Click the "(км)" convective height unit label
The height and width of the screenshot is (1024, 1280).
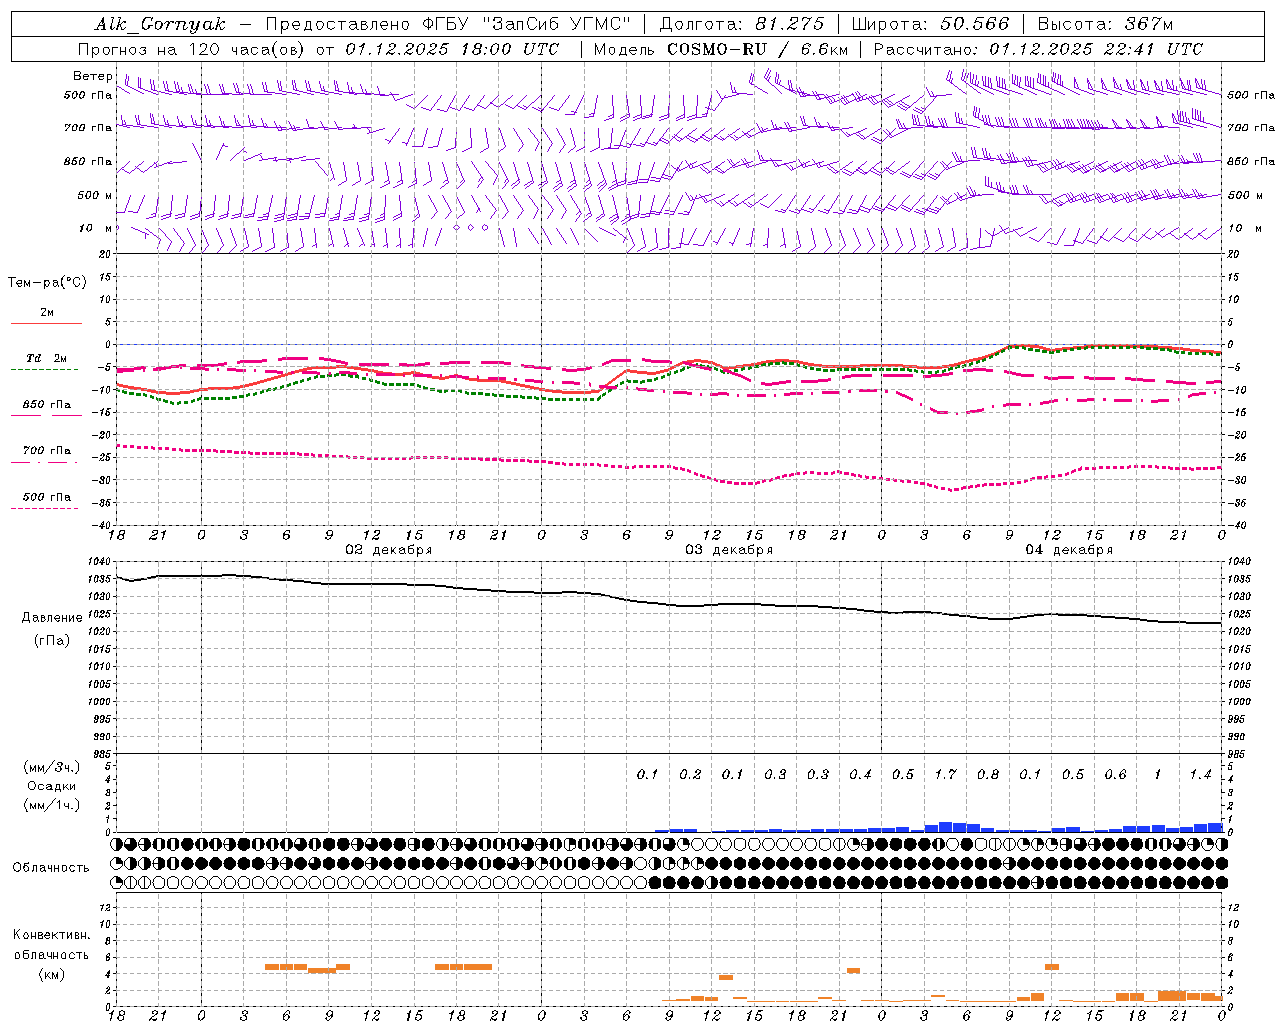[51, 974]
